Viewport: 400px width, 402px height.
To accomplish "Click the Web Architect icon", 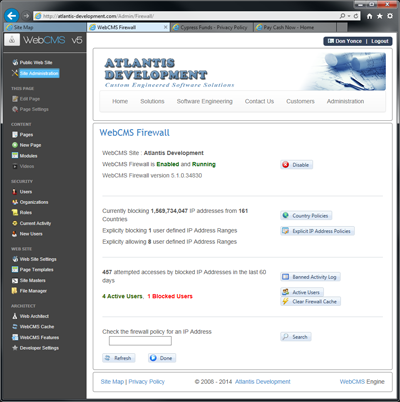I will tap(15, 316).
